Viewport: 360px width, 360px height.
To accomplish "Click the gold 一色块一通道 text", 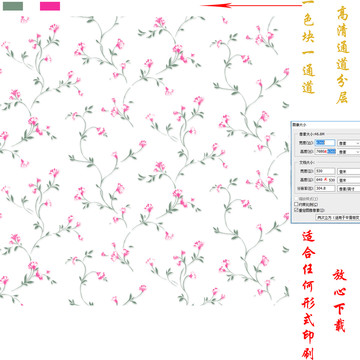I will (x=309, y=47).
